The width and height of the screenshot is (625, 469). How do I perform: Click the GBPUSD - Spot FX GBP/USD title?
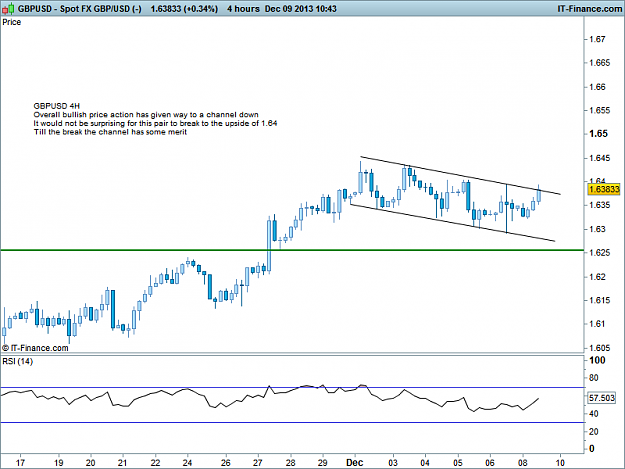[80, 9]
